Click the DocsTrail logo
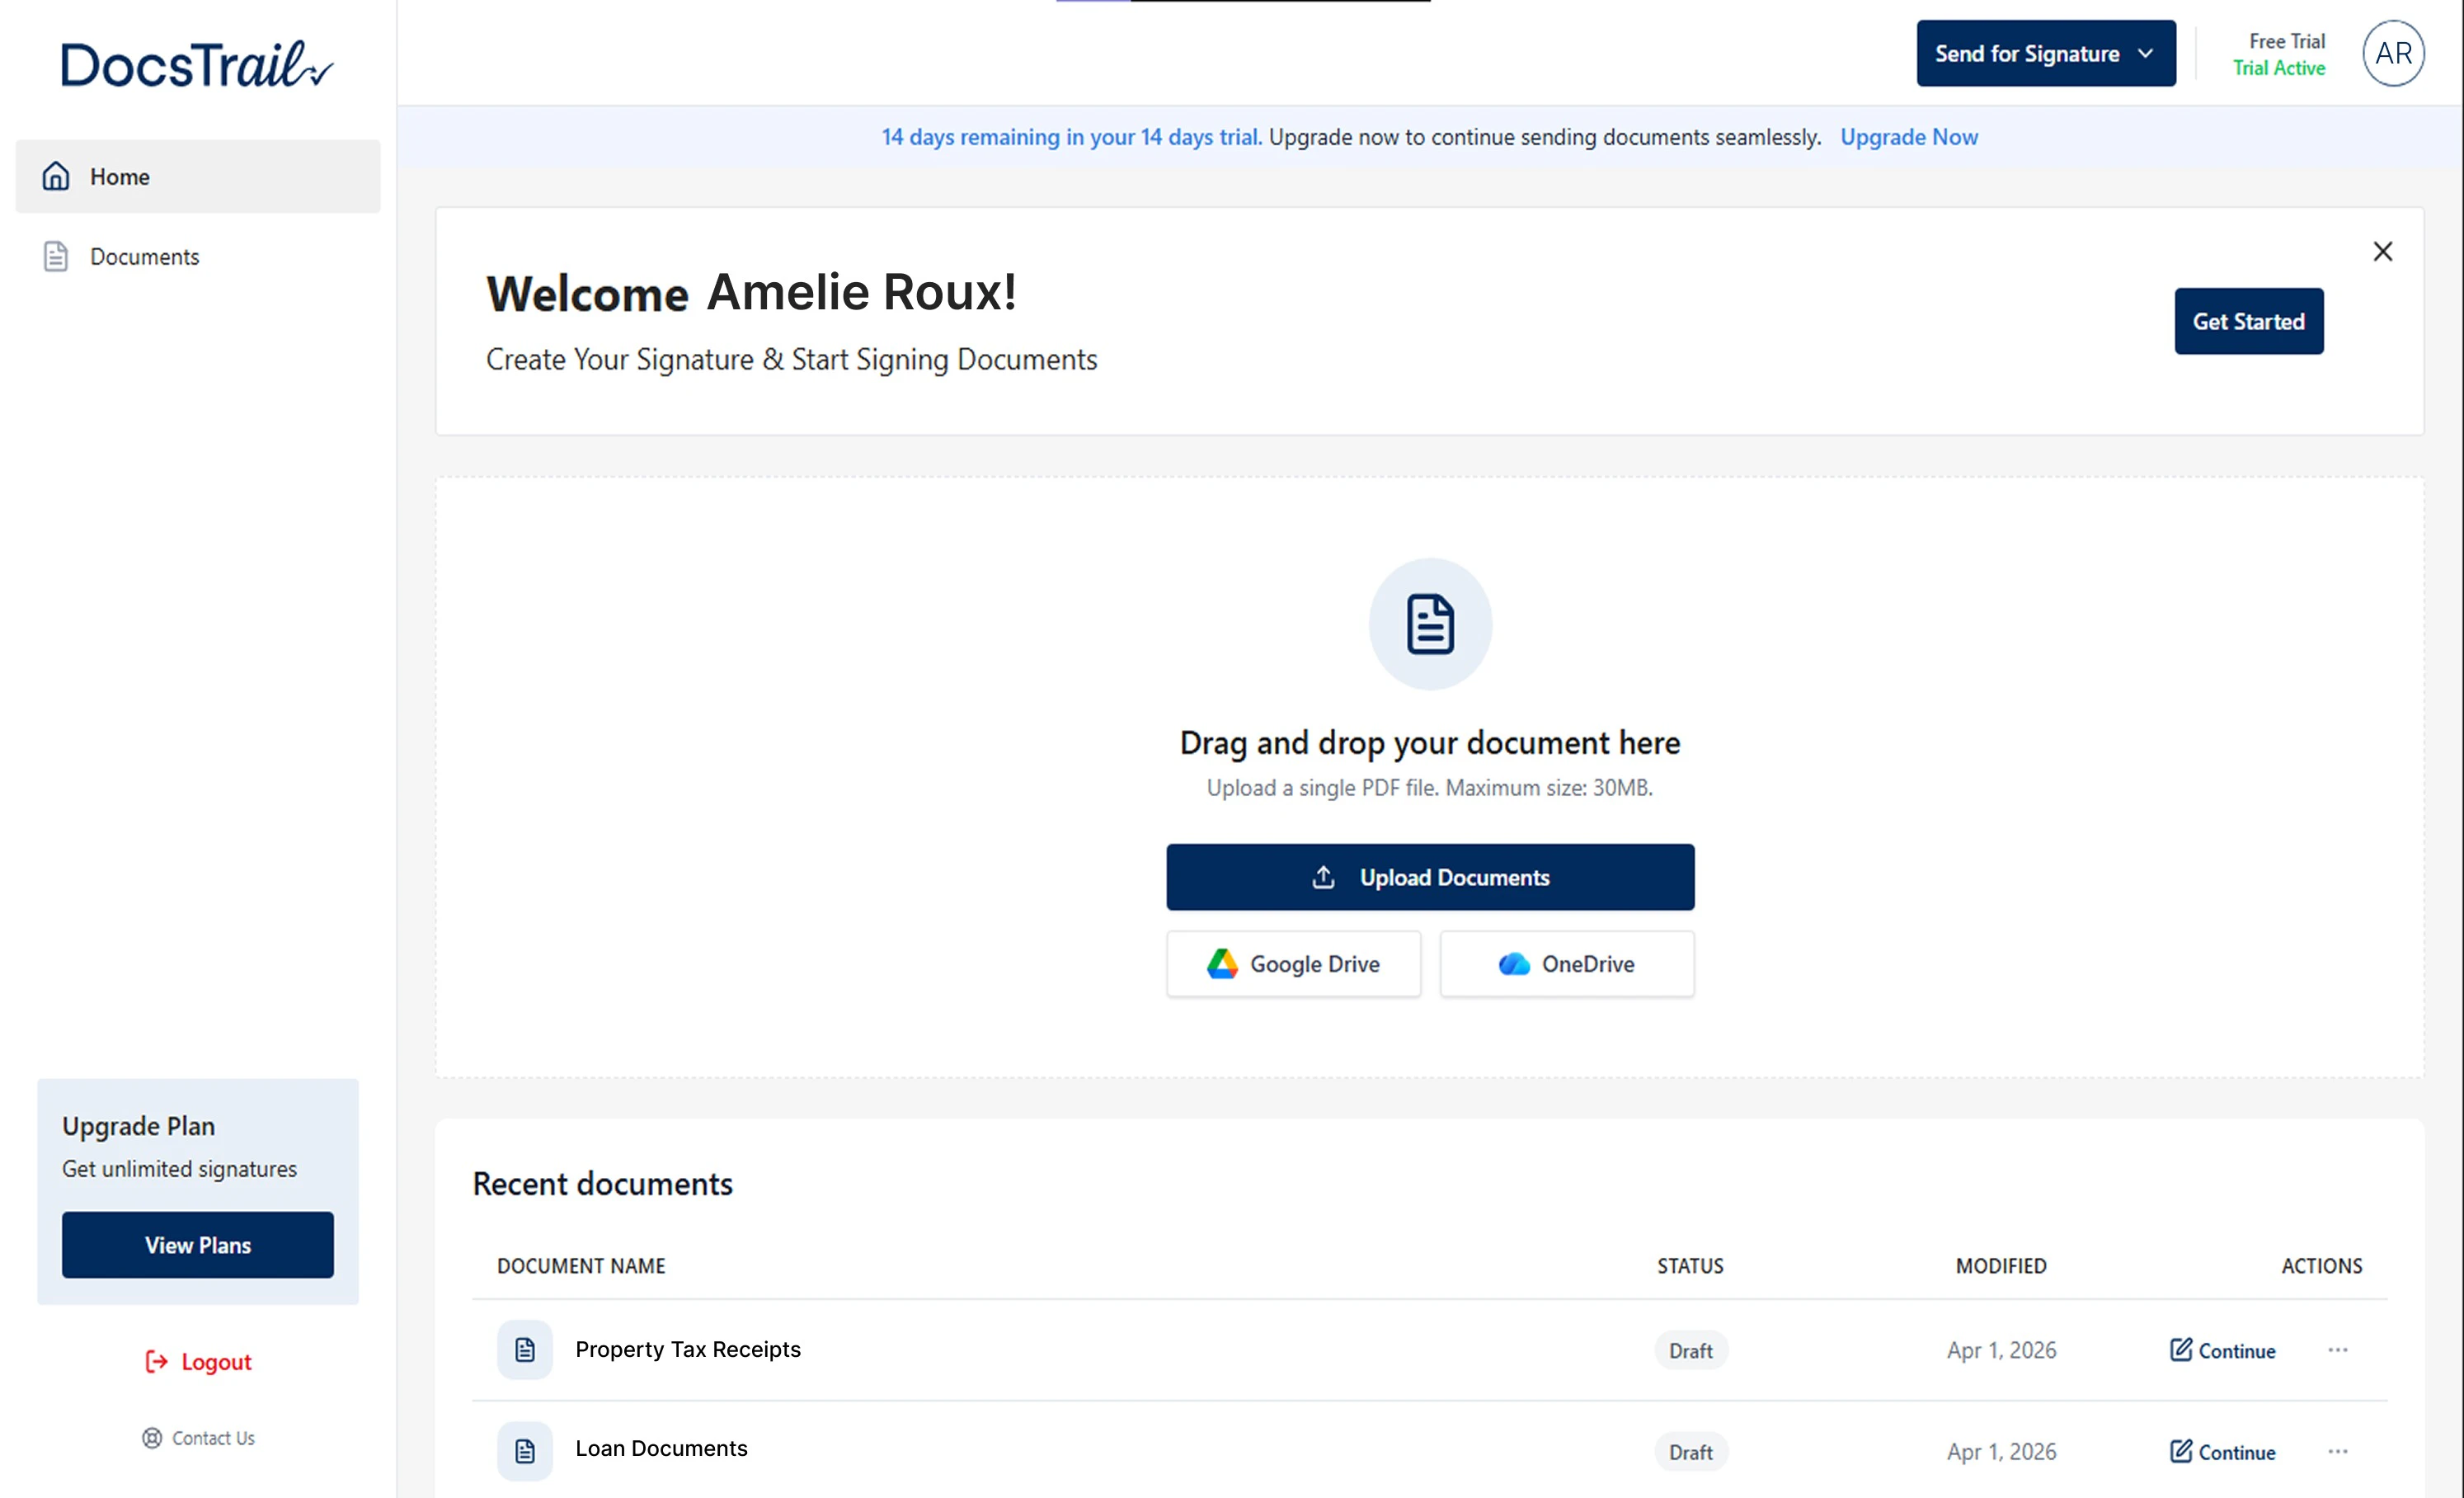This screenshot has height=1498, width=2464. coord(195,63)
